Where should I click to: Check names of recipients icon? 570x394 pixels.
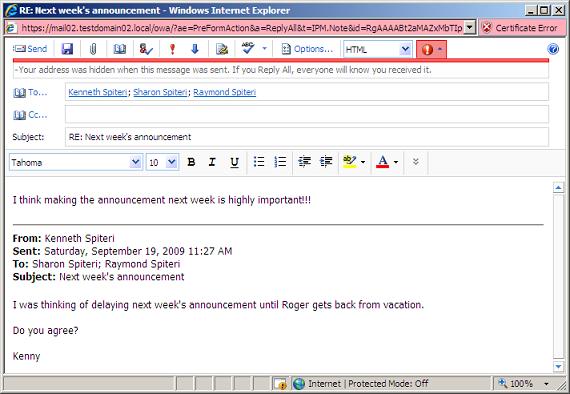coord(146,49)
